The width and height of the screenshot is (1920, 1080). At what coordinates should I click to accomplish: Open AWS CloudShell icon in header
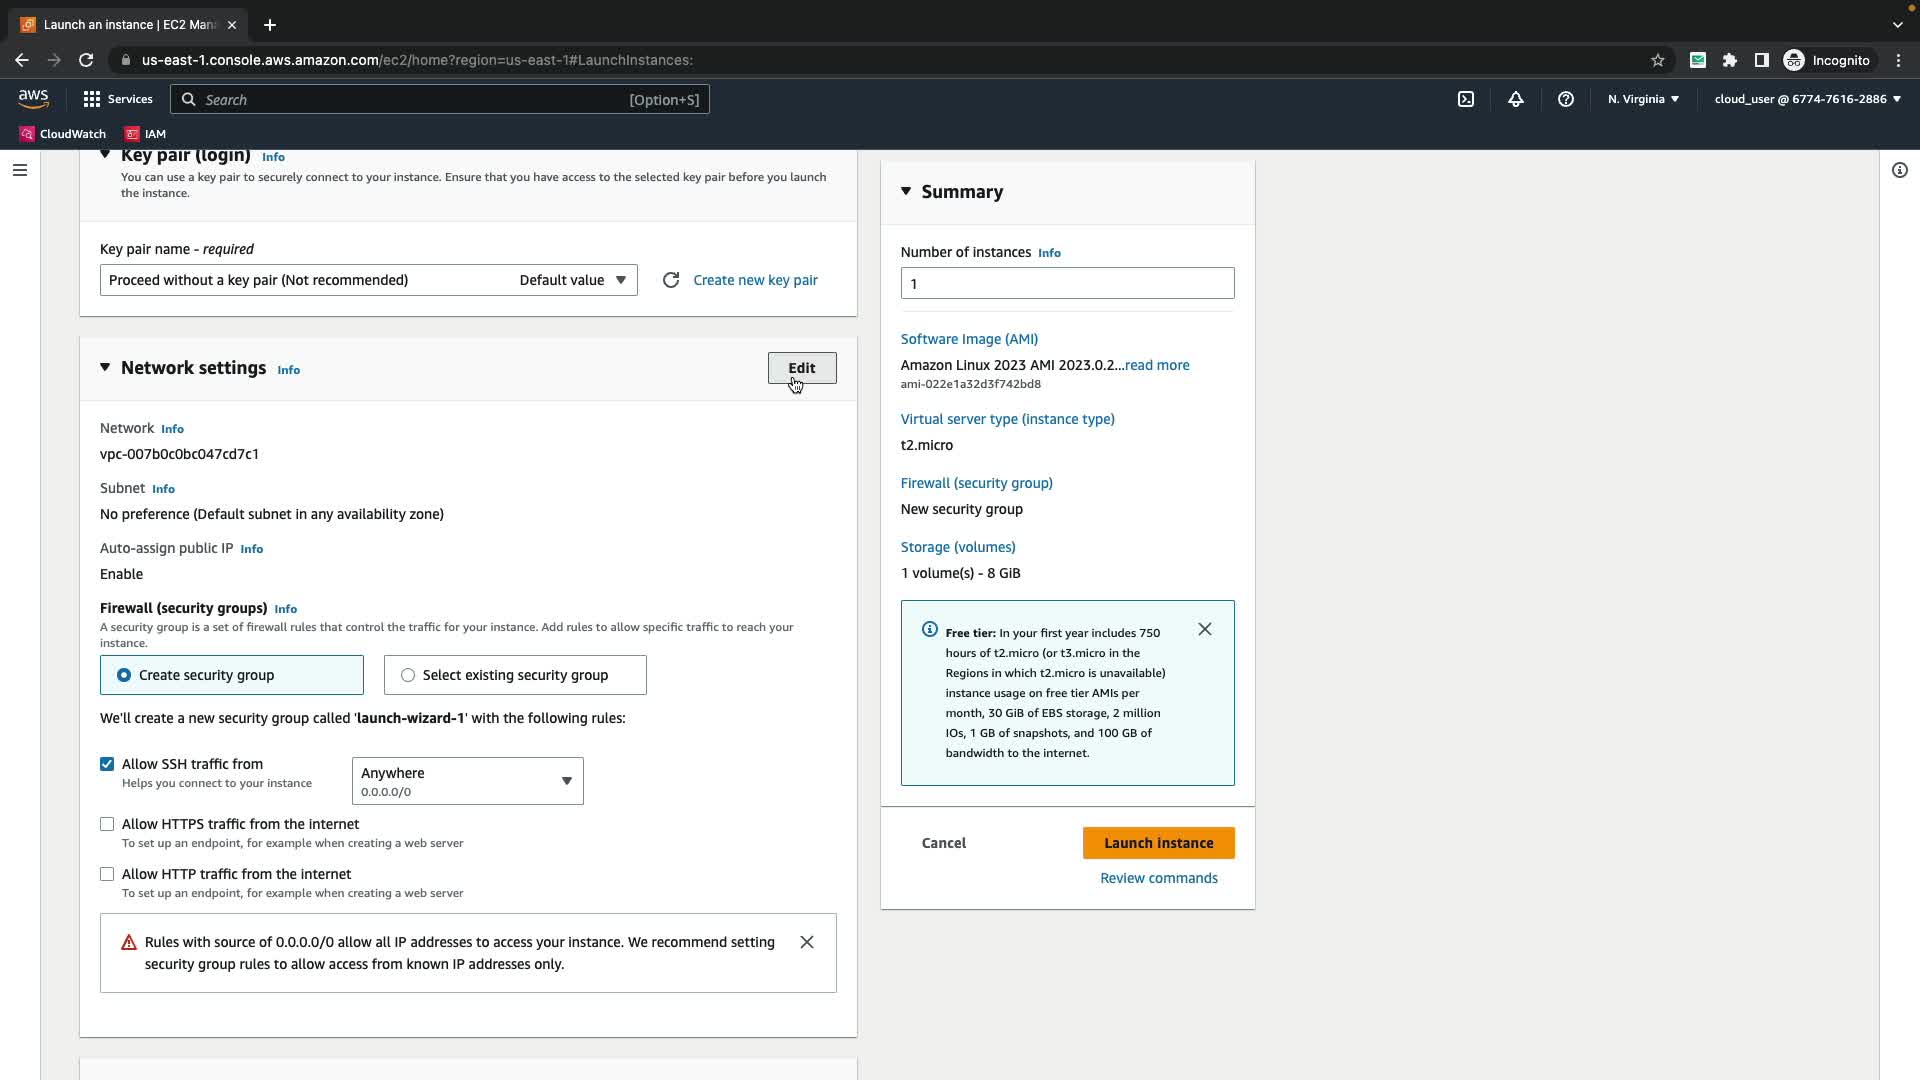click(x=1466, y=99)
